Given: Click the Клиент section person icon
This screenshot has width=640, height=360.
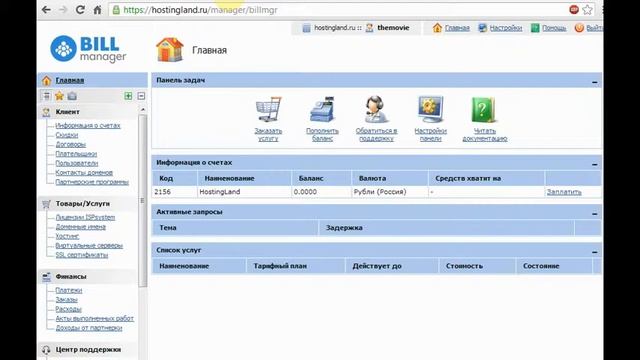Looking at the screenshot, I should click(46, 112).
